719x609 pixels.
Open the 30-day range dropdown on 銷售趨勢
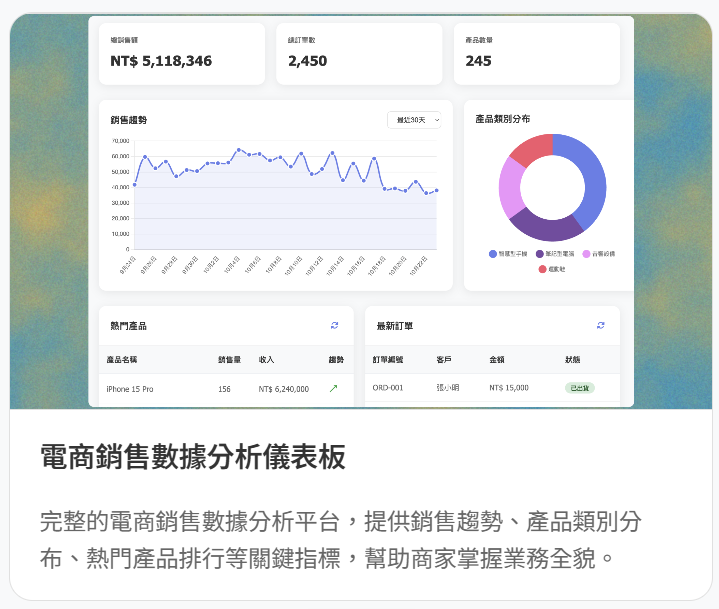pyautogui.click(x=414, y=120)
